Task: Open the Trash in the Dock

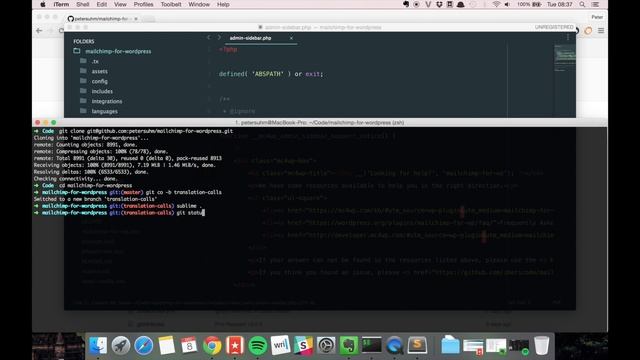Action: pos(542,345)
